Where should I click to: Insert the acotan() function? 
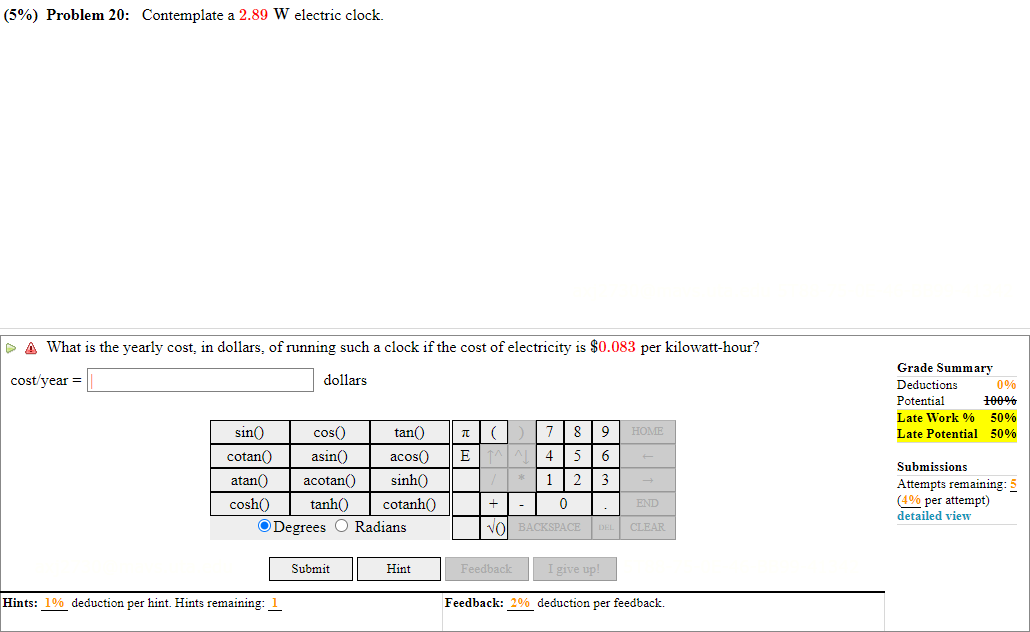[330, 480]
